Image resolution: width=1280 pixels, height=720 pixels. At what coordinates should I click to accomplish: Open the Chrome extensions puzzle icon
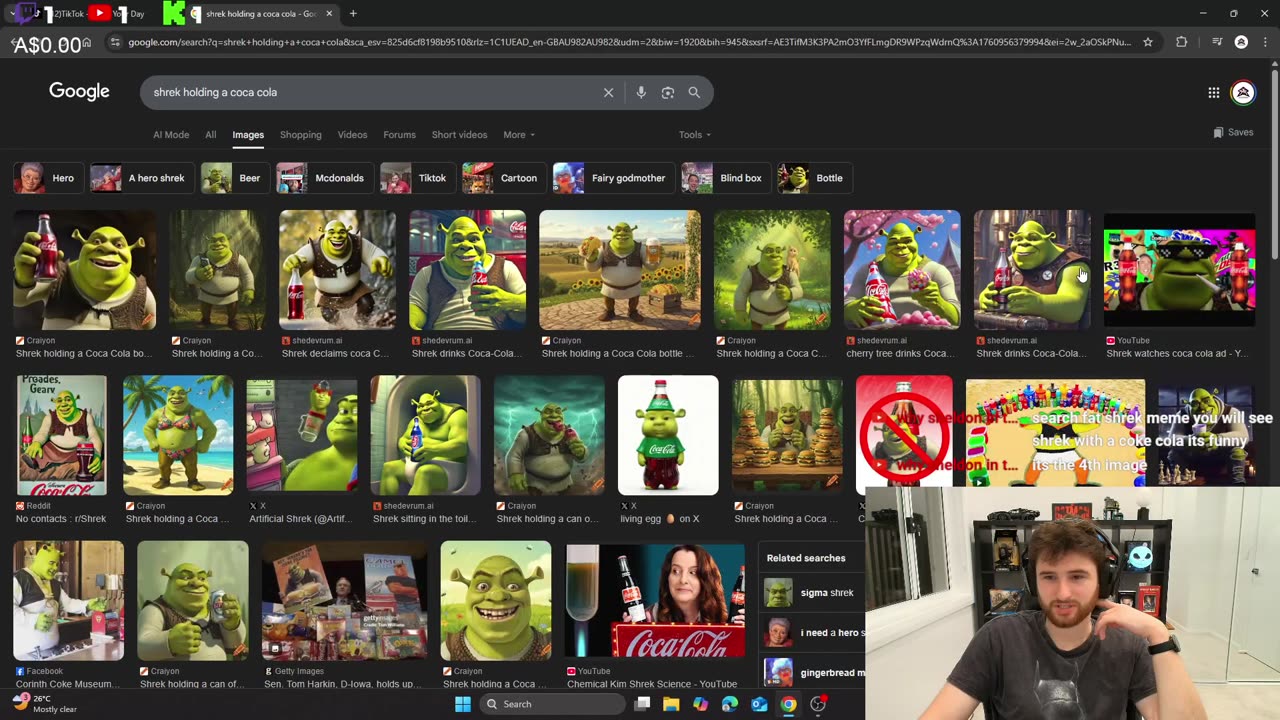point(1181,42)
